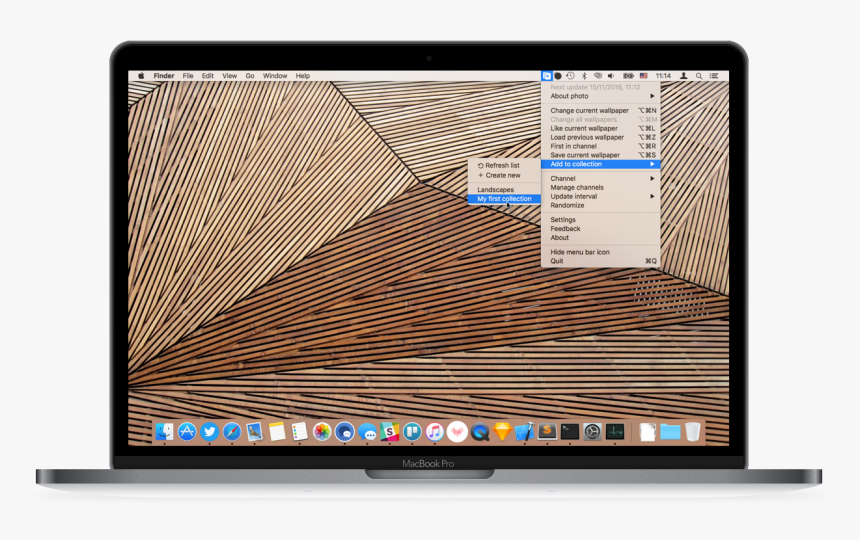
Task: Open the View menu
Action: point(229,76)
